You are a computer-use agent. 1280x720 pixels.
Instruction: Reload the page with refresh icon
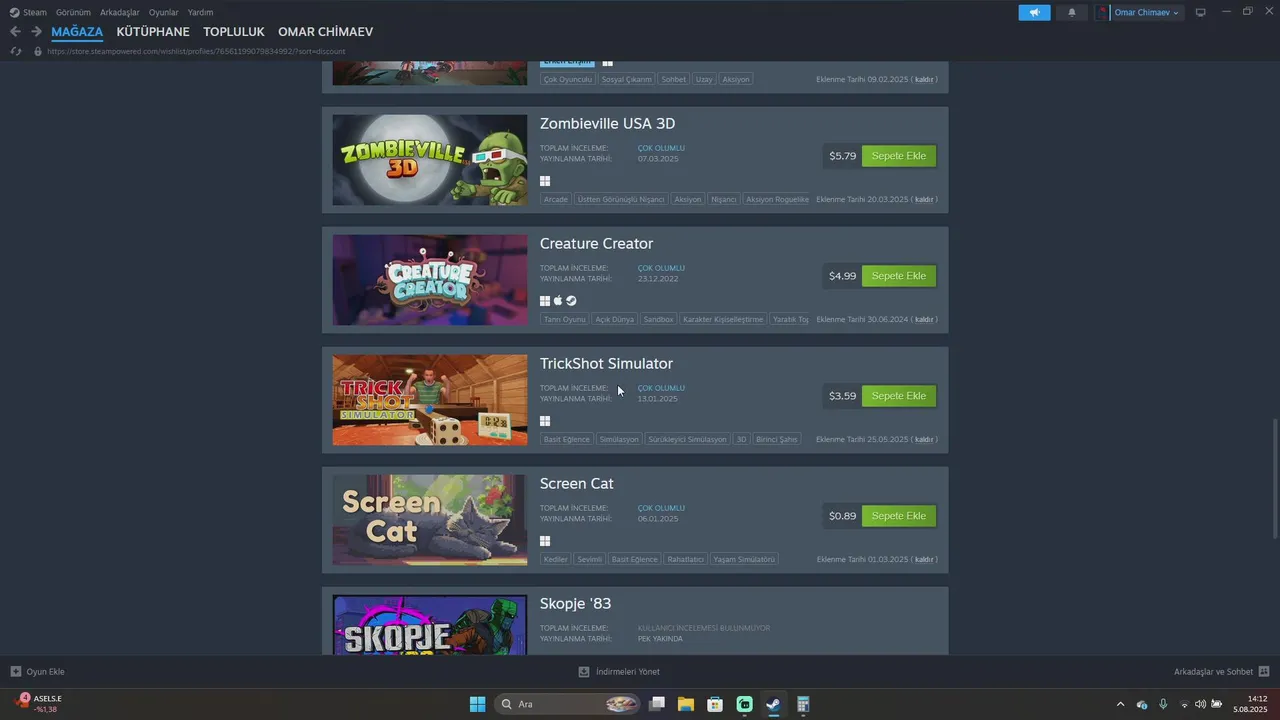click(16, 51)
